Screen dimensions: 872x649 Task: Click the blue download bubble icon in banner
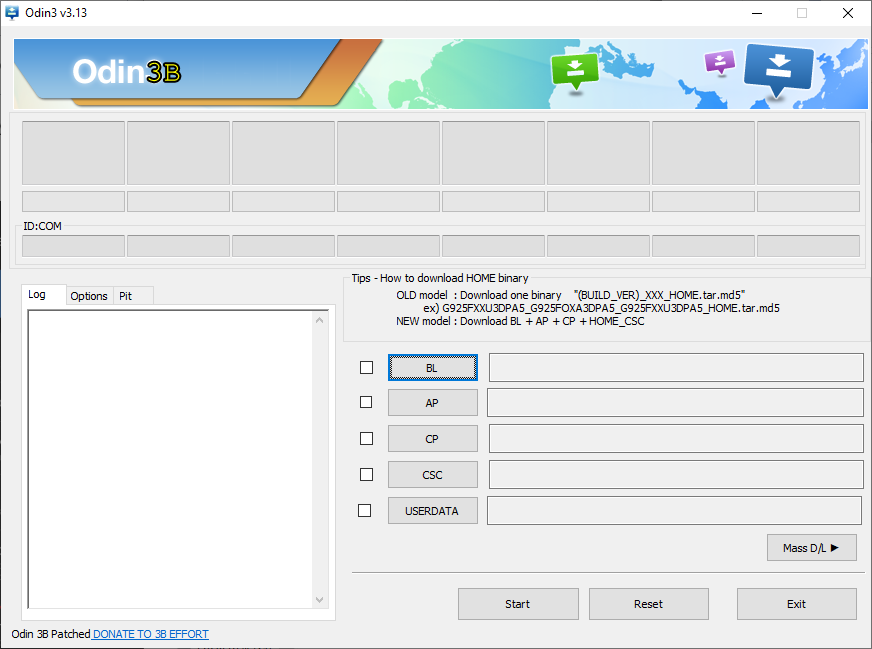point(778,70)
